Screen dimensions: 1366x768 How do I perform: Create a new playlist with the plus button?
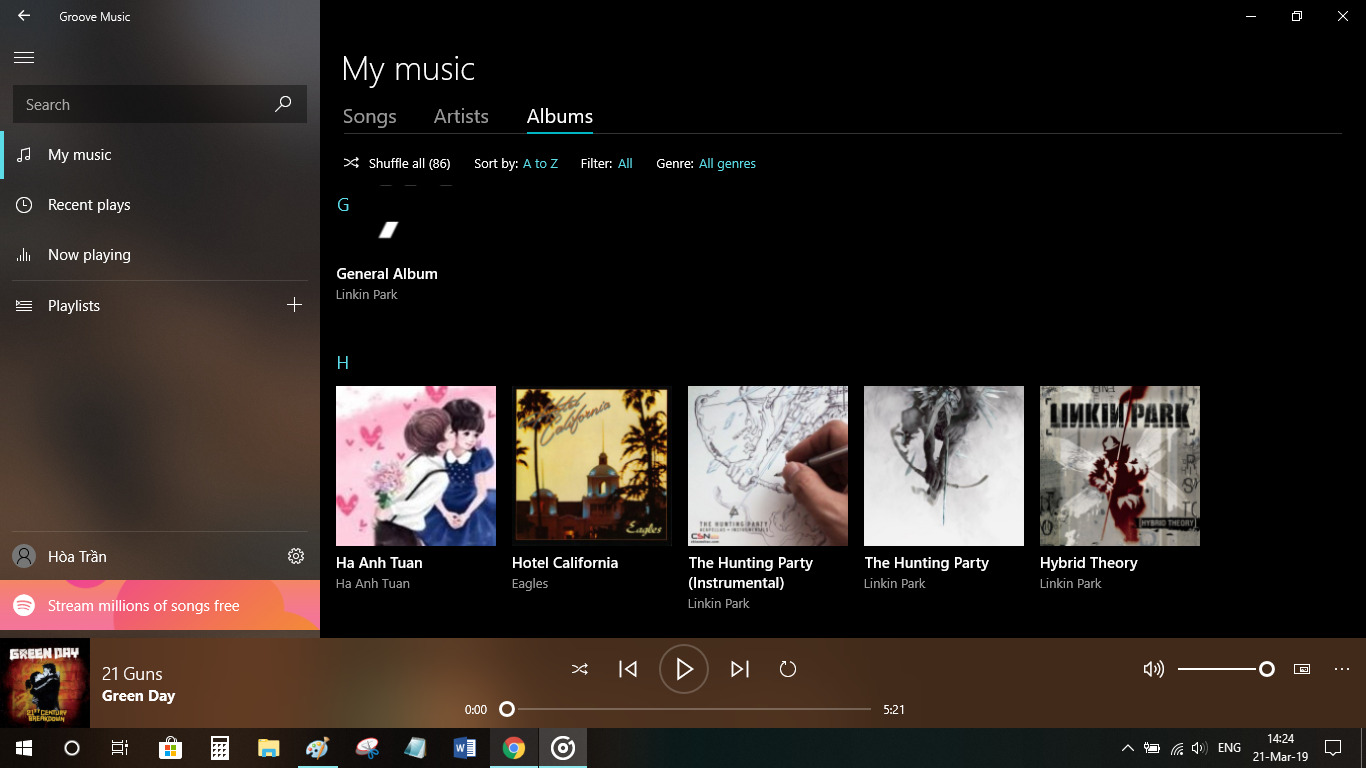pos(295,305)
